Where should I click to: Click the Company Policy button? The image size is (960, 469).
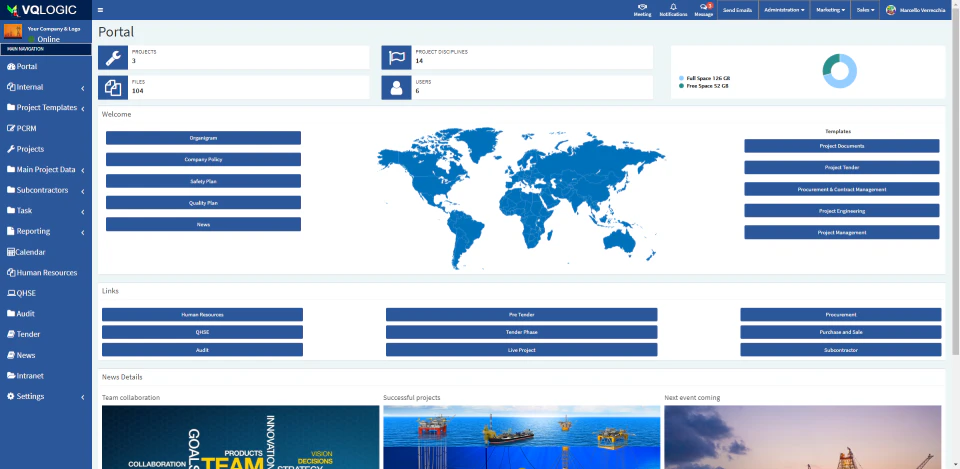(203, 159)
